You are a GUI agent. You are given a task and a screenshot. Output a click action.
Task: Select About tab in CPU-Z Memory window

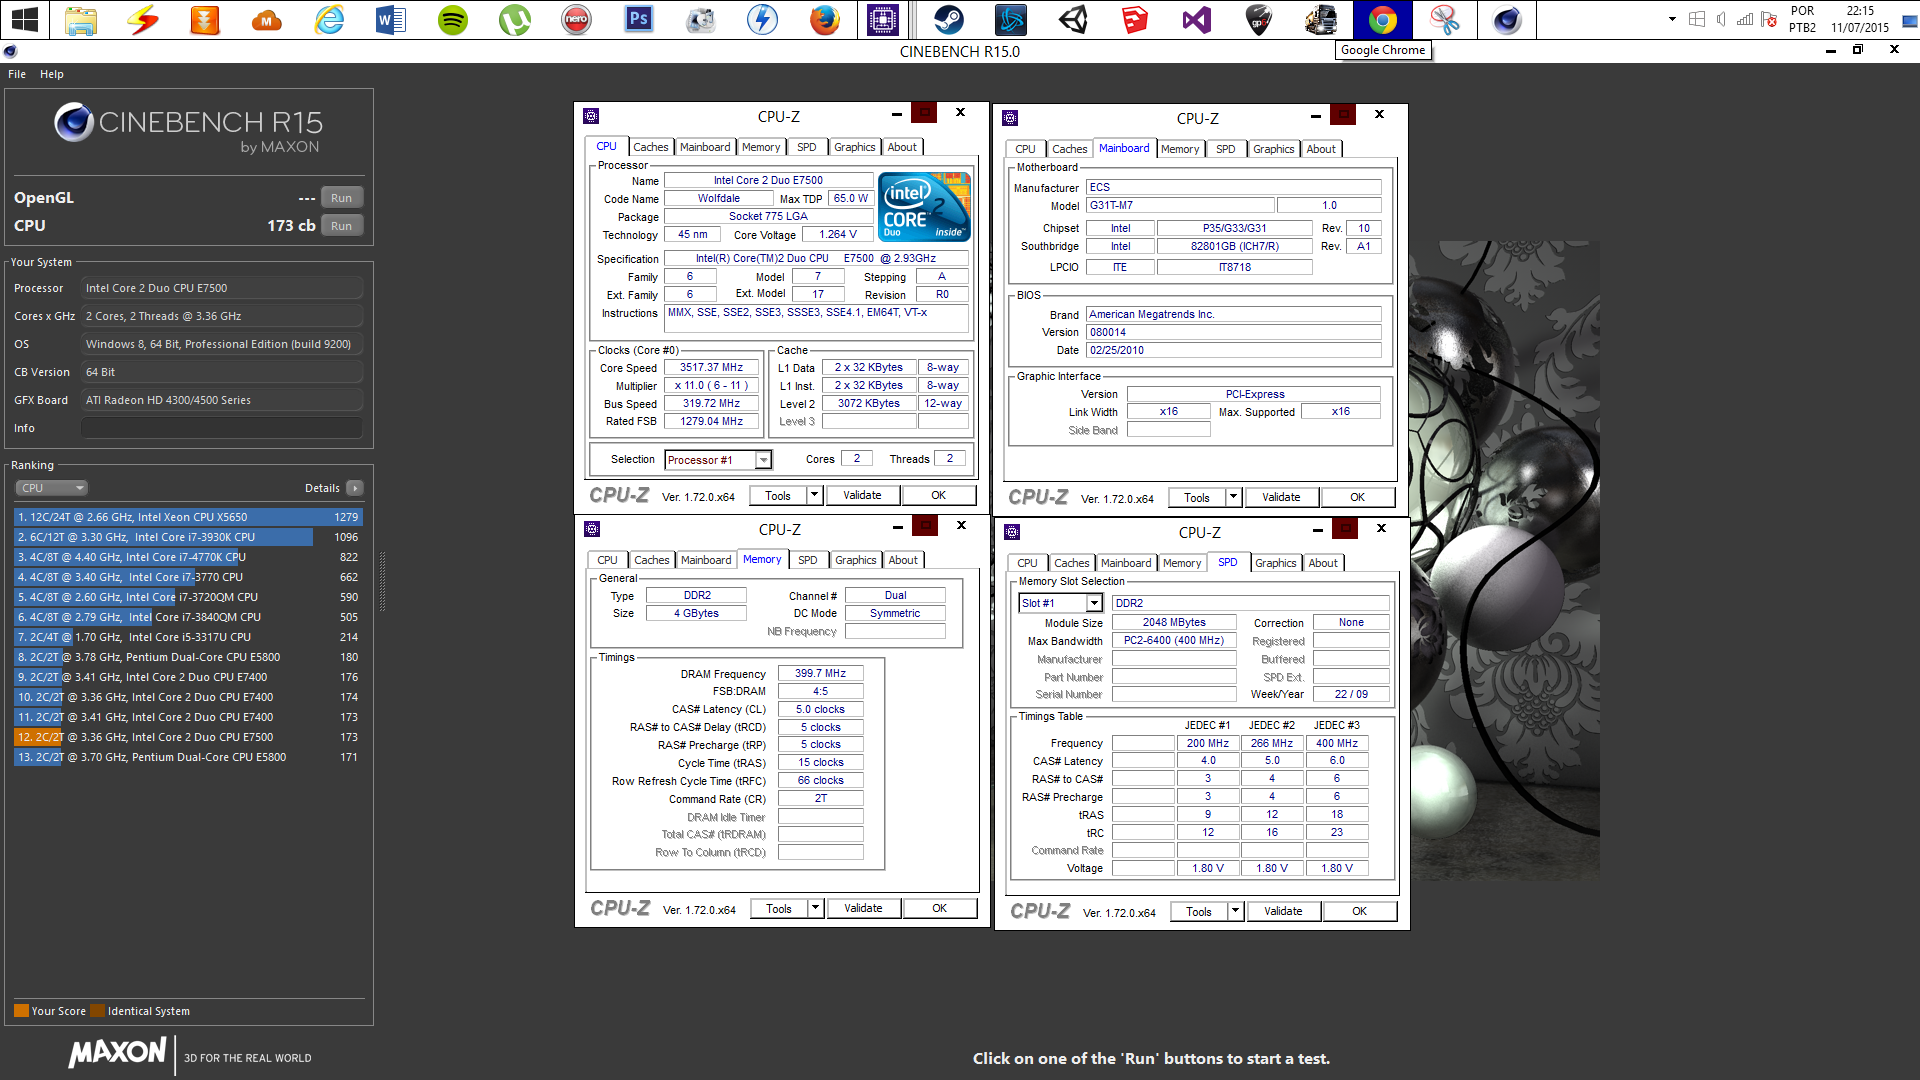(903, 560)
